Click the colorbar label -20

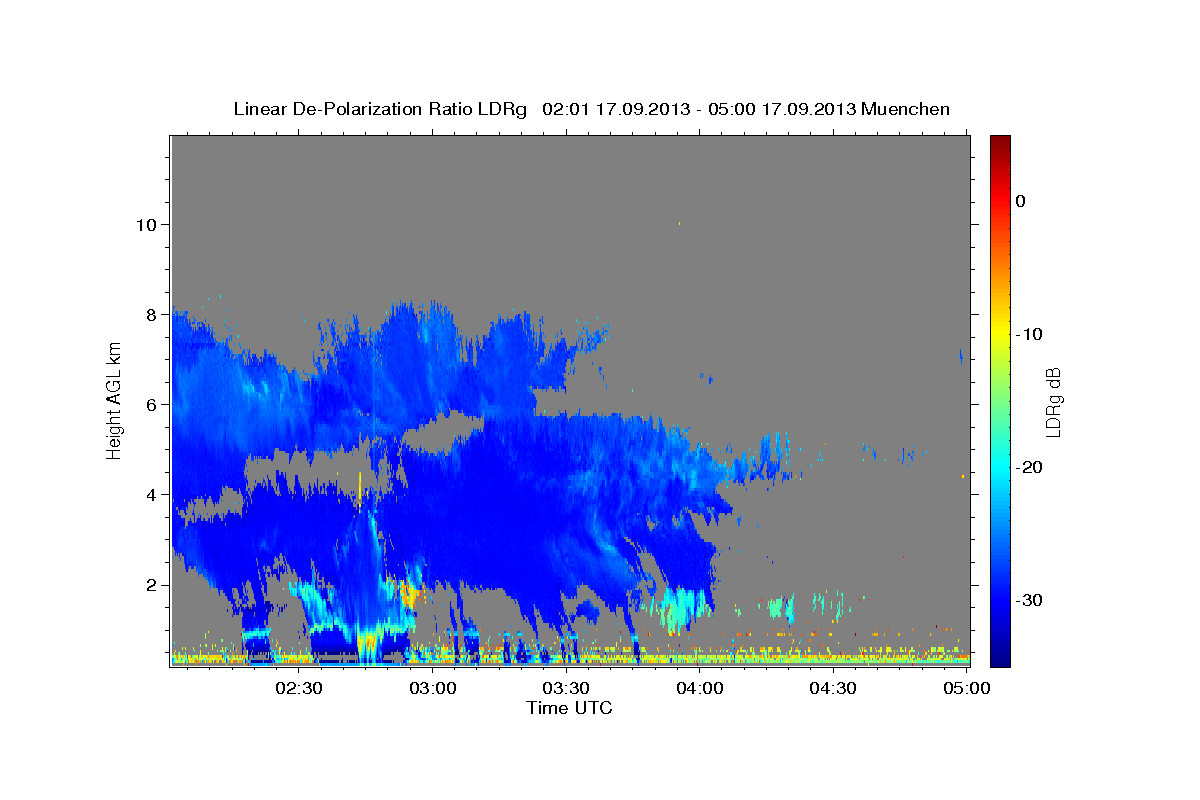point(1030,467)
